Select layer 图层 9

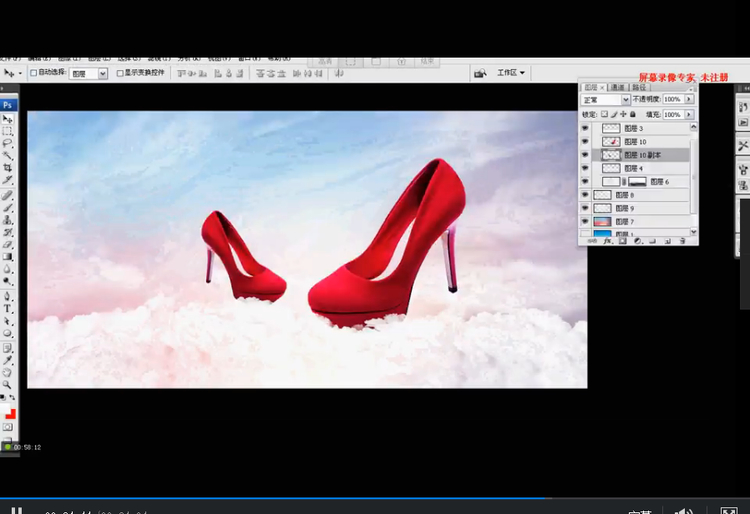(640, 208)
